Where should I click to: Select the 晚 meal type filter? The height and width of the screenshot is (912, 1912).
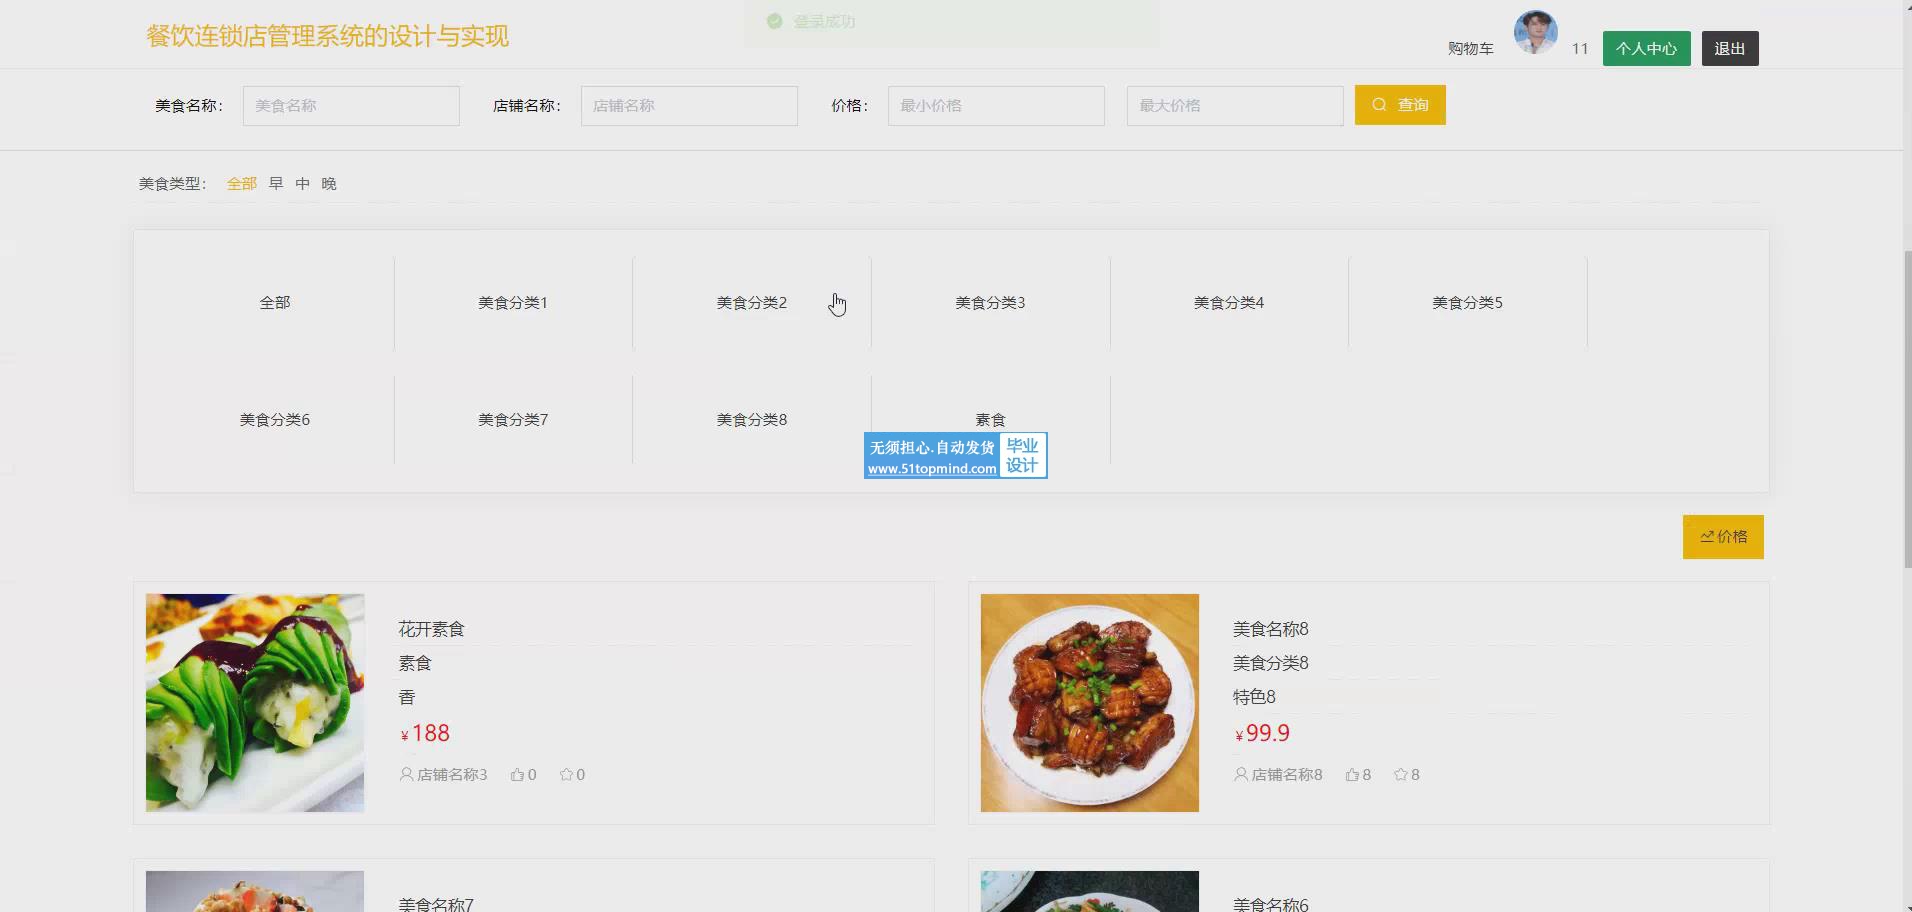pos(329,184)
